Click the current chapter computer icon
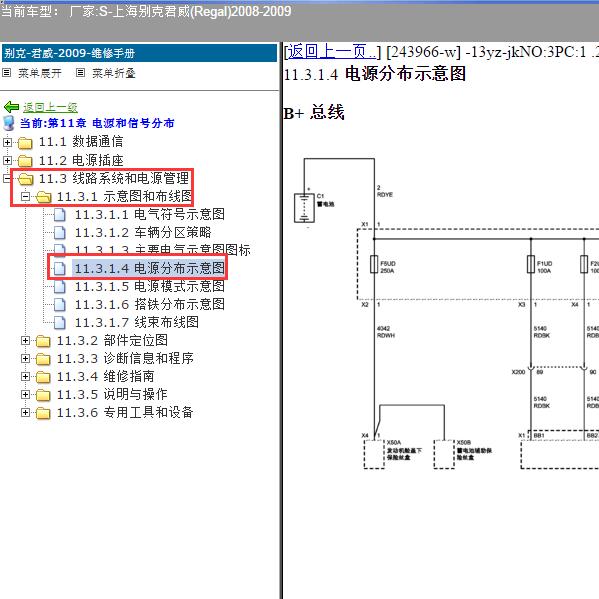The width and height of the screenshot is (599, 599). point(8,123)
